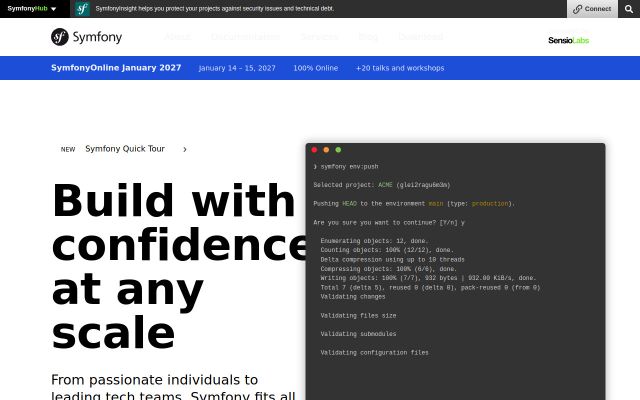Viewport: 640px width, 400px height.
Task: Click the '100% Online' banner text
Action: (x=316, y=68)
